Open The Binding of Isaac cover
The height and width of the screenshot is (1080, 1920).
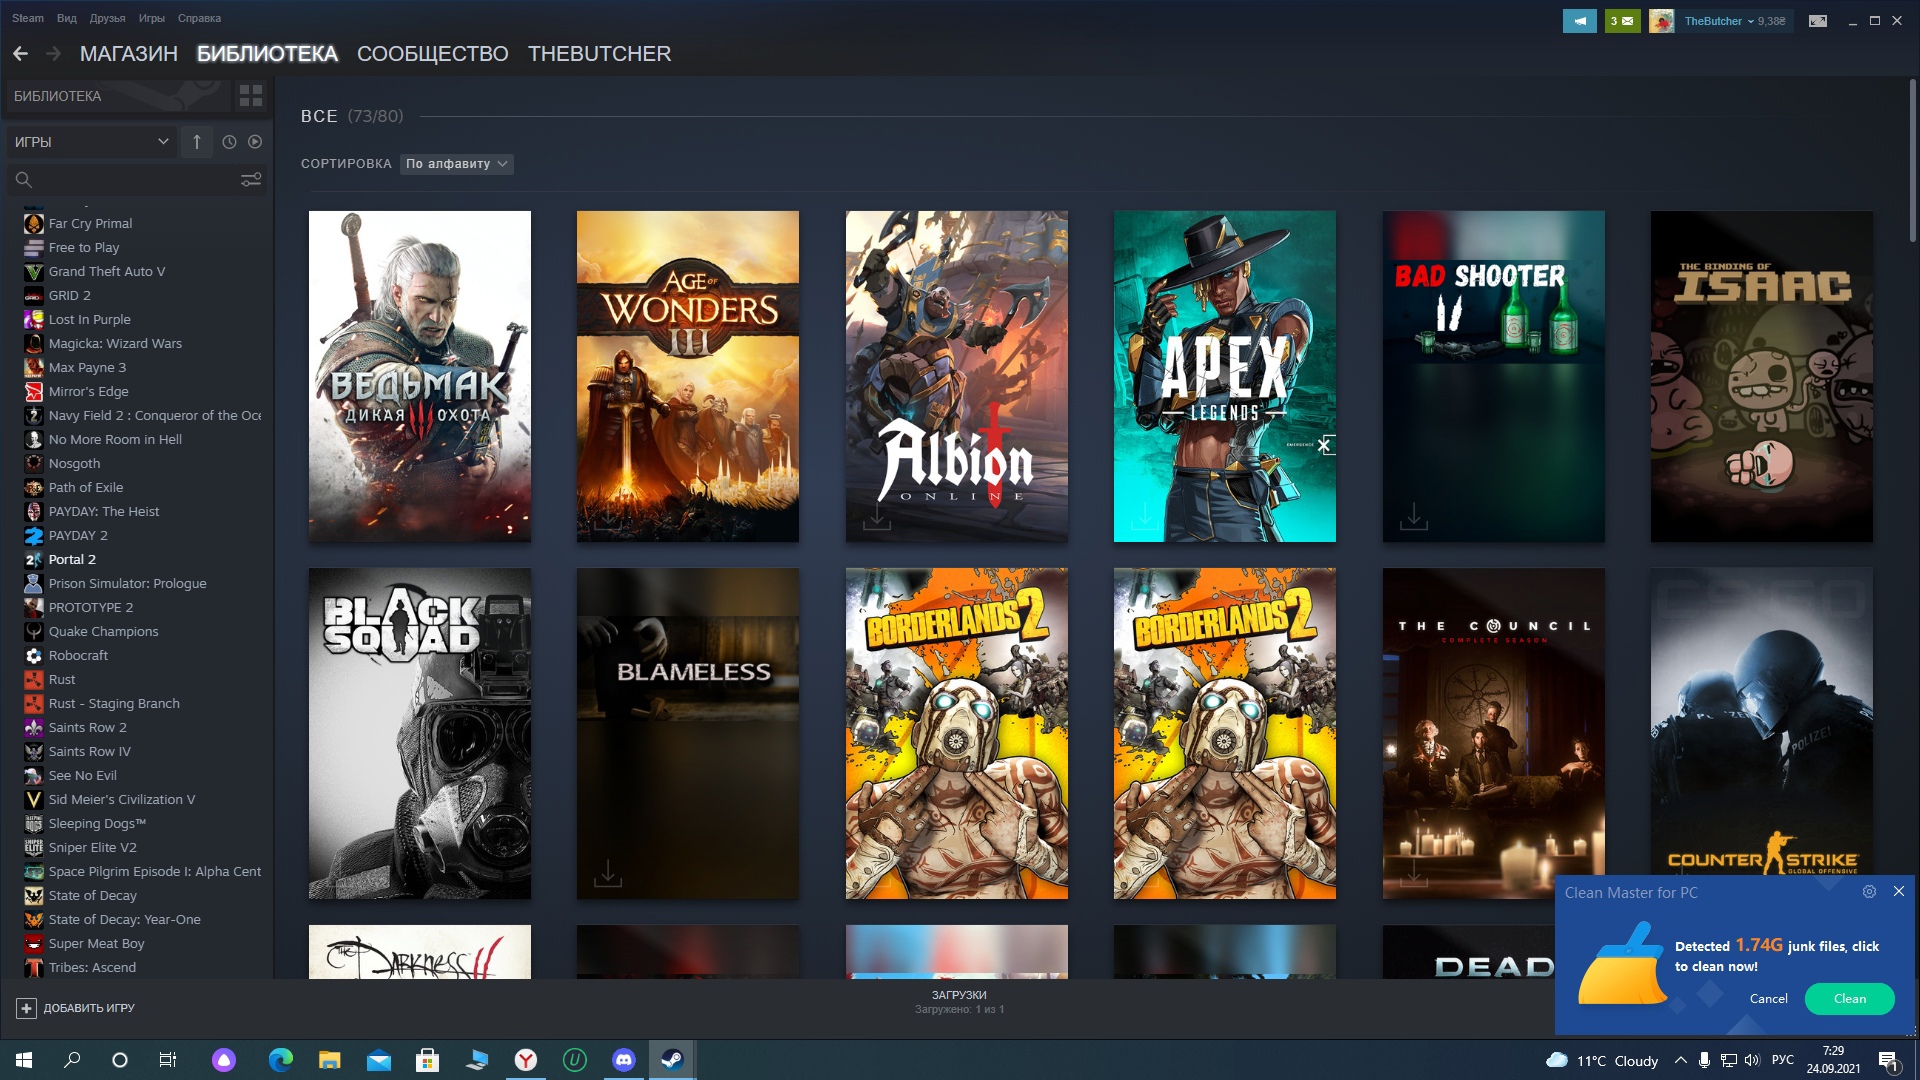coord(1762,376)
